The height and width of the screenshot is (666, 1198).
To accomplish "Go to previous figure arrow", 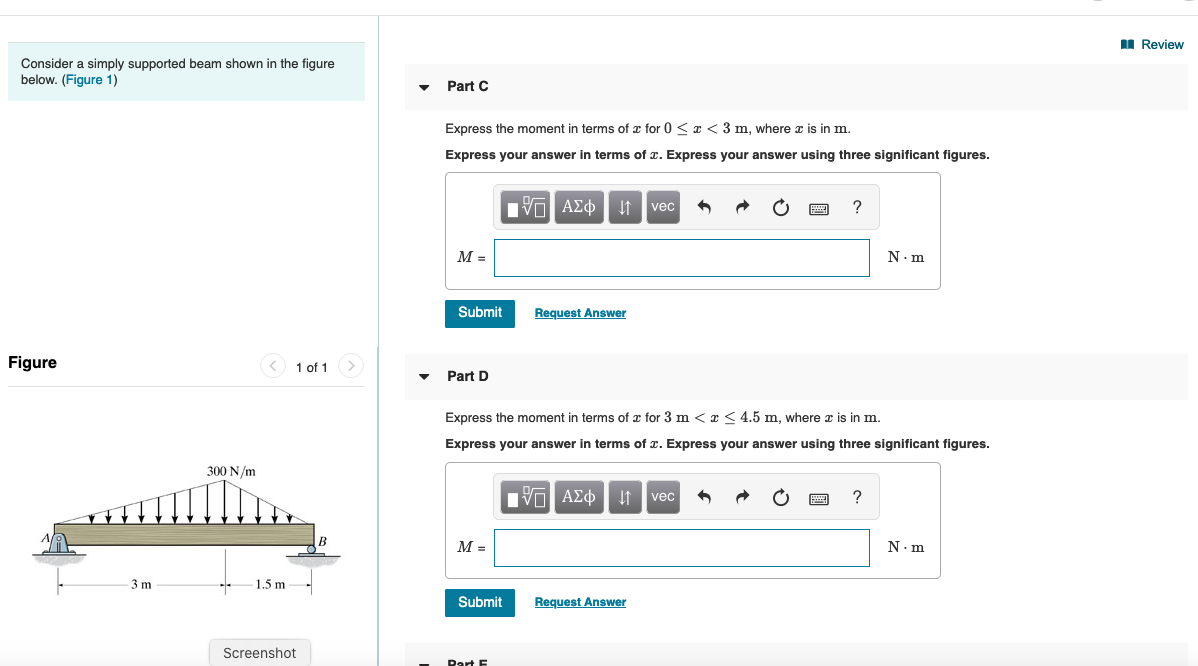I will (273, 366).
